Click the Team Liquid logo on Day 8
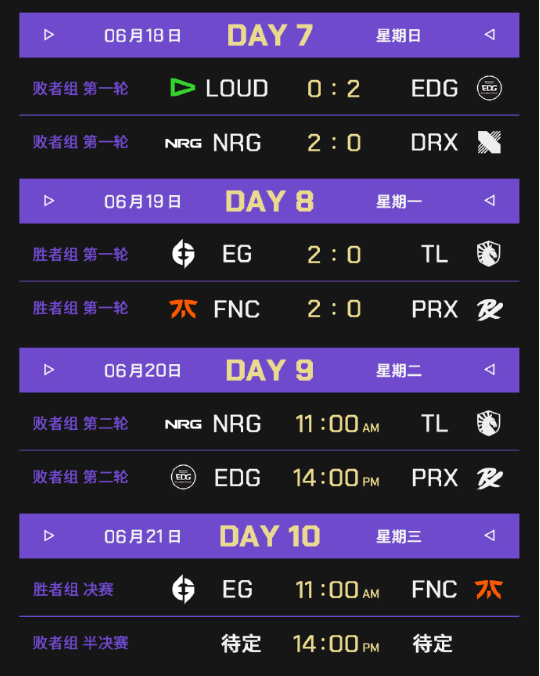This screenshot has height=676, width=540. (x=489, y=254)
